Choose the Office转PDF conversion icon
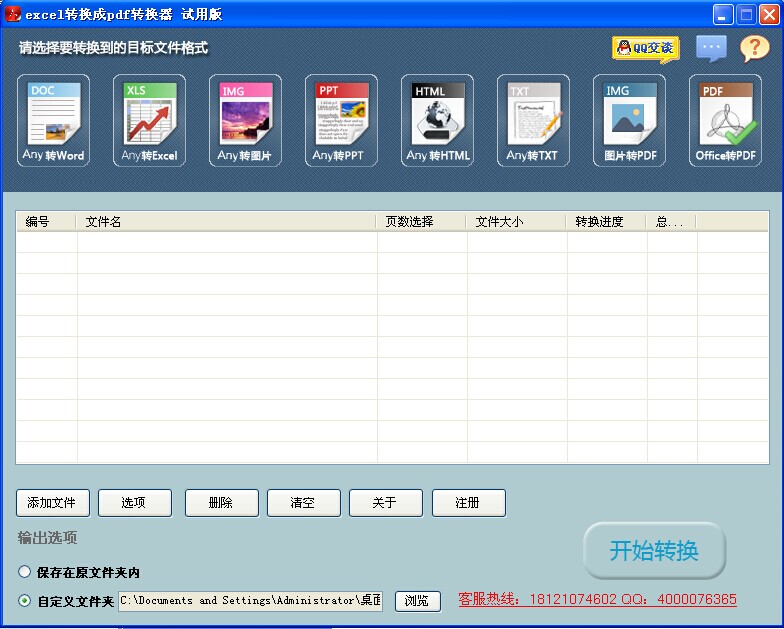This screenshot has height=629, width=784. 725,121
